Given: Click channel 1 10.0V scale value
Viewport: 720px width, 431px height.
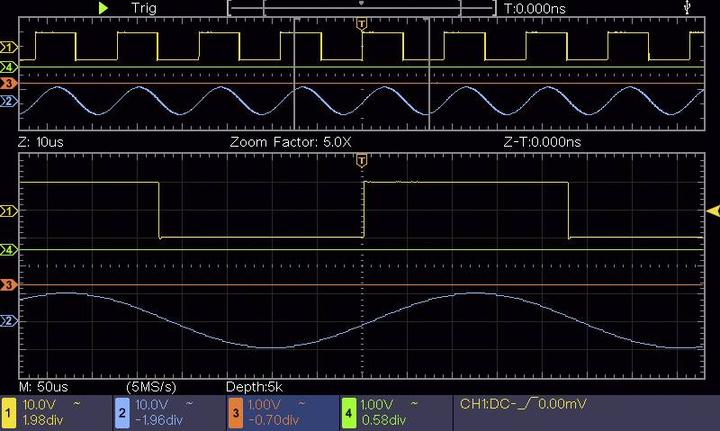Looking at the screenshot, I should (39, 404).
